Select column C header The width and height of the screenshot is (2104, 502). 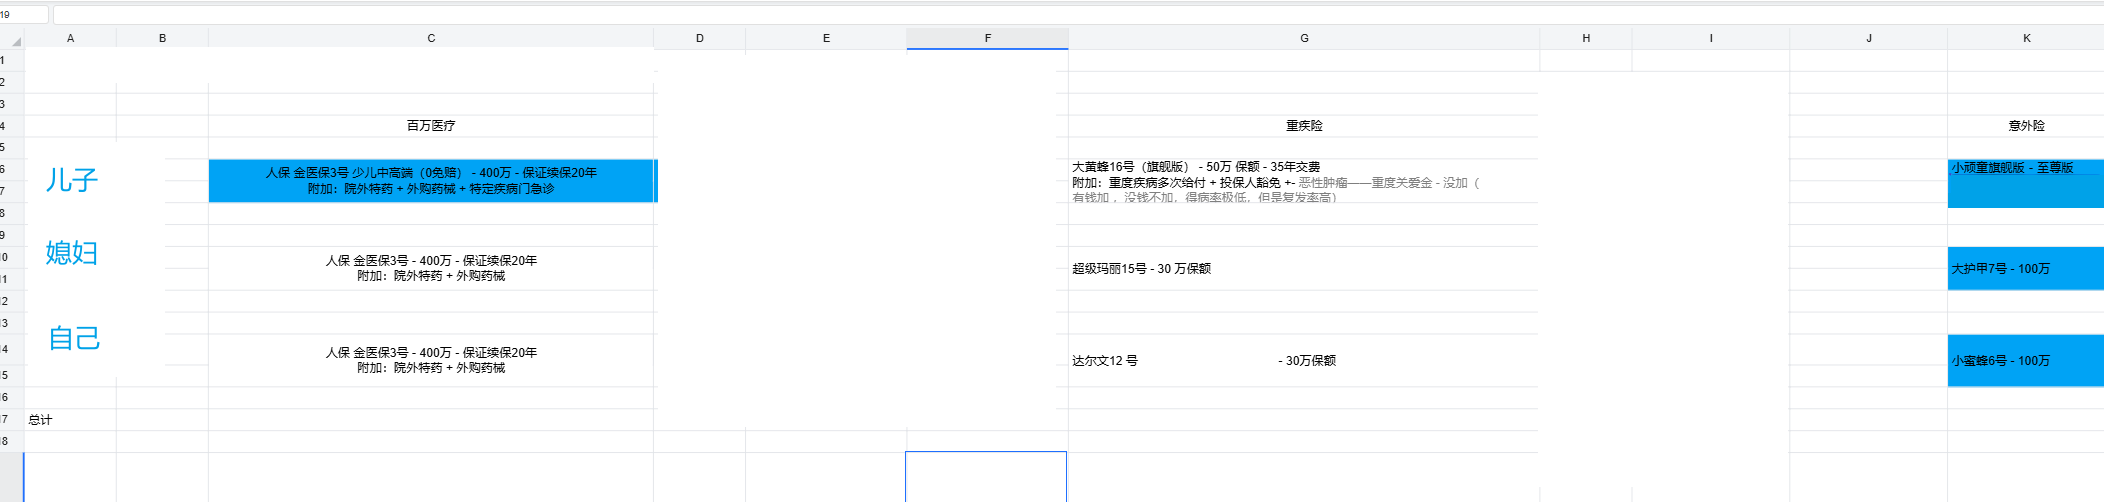click(431, 38)
